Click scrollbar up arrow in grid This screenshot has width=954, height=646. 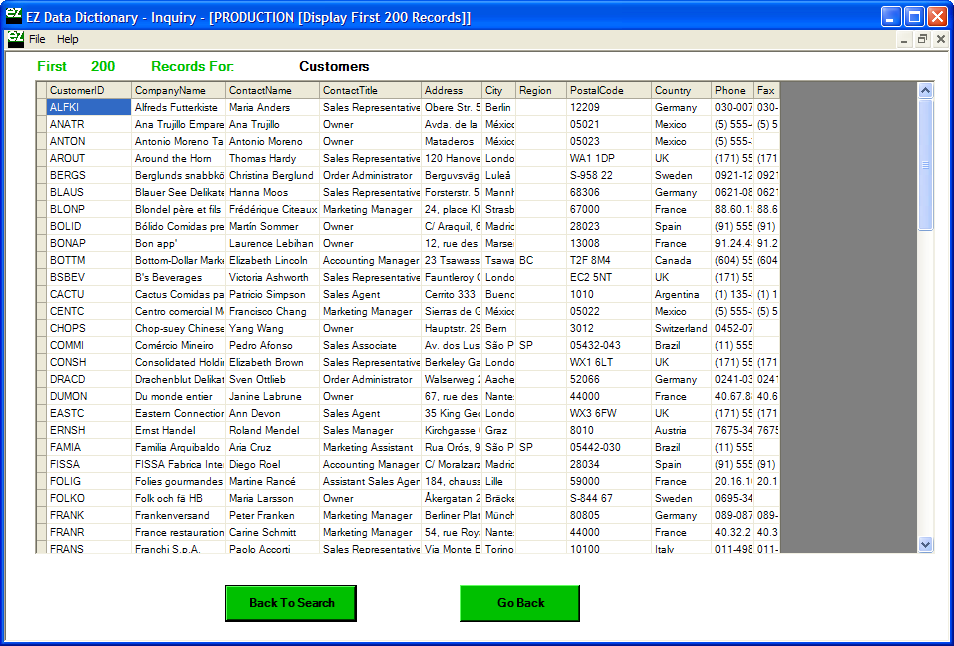pyautogui.click(x=925, y=91)
